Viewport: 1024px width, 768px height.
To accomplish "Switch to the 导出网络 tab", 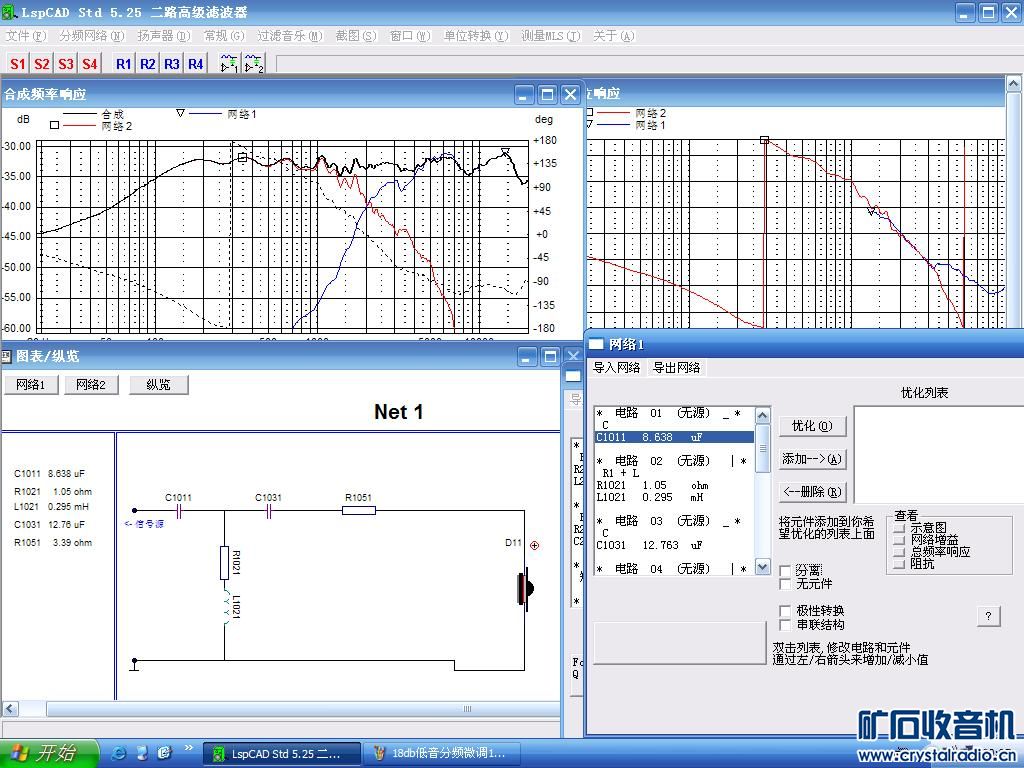I will pos(677,368).
